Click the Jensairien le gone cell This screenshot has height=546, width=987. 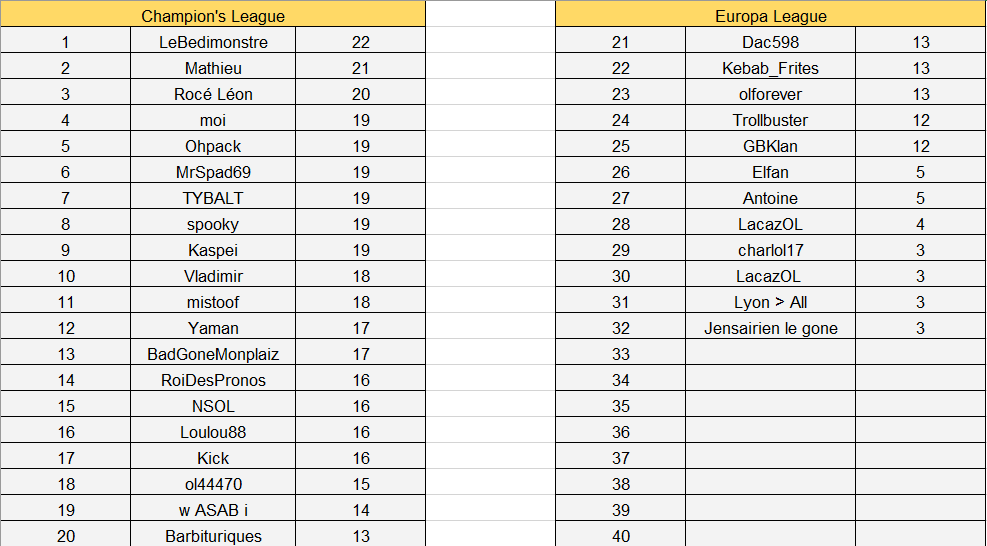point(771,328)
